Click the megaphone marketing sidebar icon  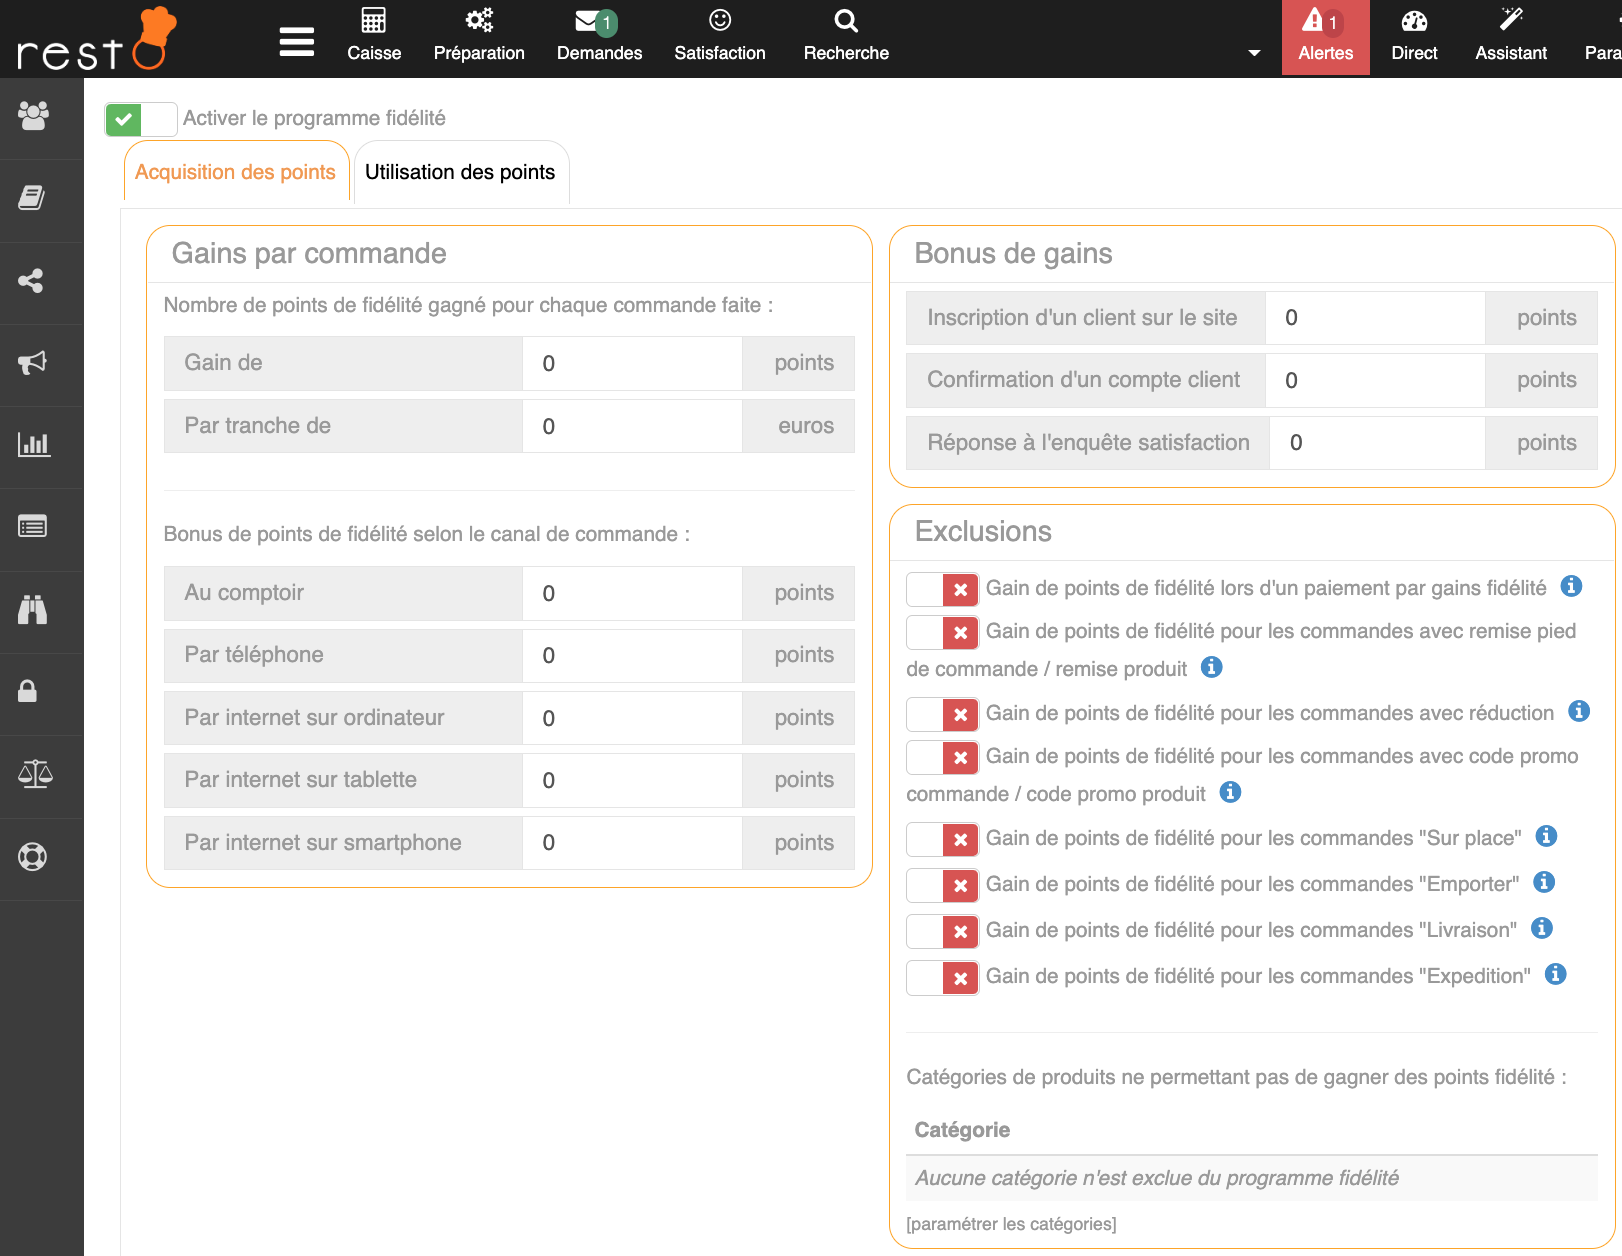pyautogui.click(x=33, y=363)
